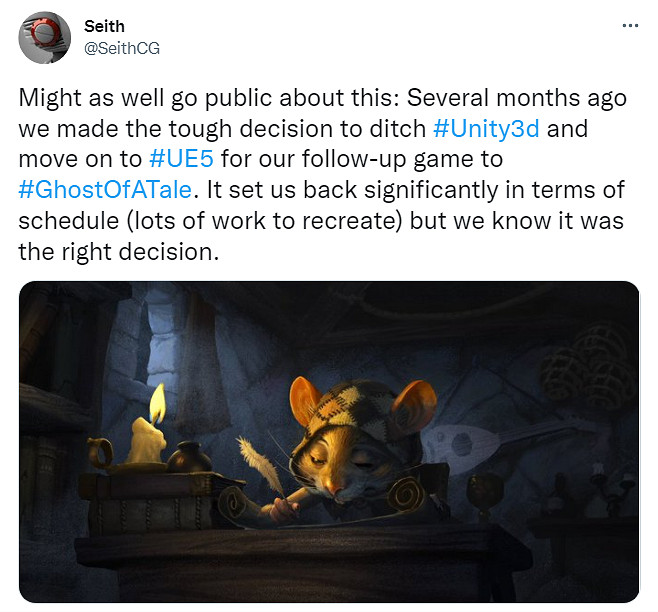Open the @SeithCG handle link
This screenshot has height=612, width=658.
(x=122, y=48)
